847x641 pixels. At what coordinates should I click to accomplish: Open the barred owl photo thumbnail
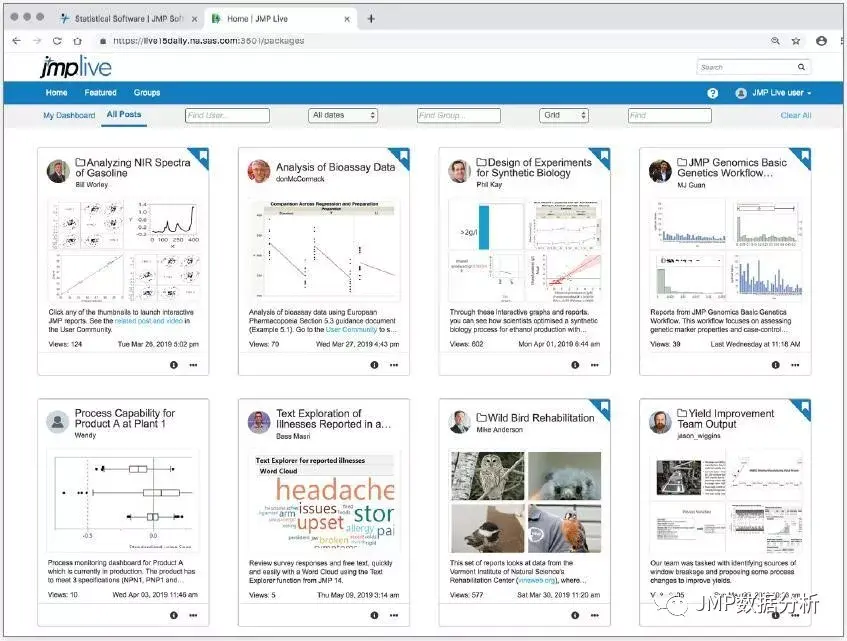pyautogui.click(x=487, y=476)
